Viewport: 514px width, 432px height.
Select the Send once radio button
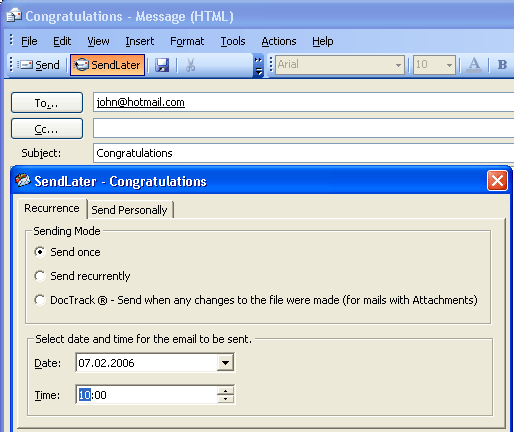pos(40,252)
